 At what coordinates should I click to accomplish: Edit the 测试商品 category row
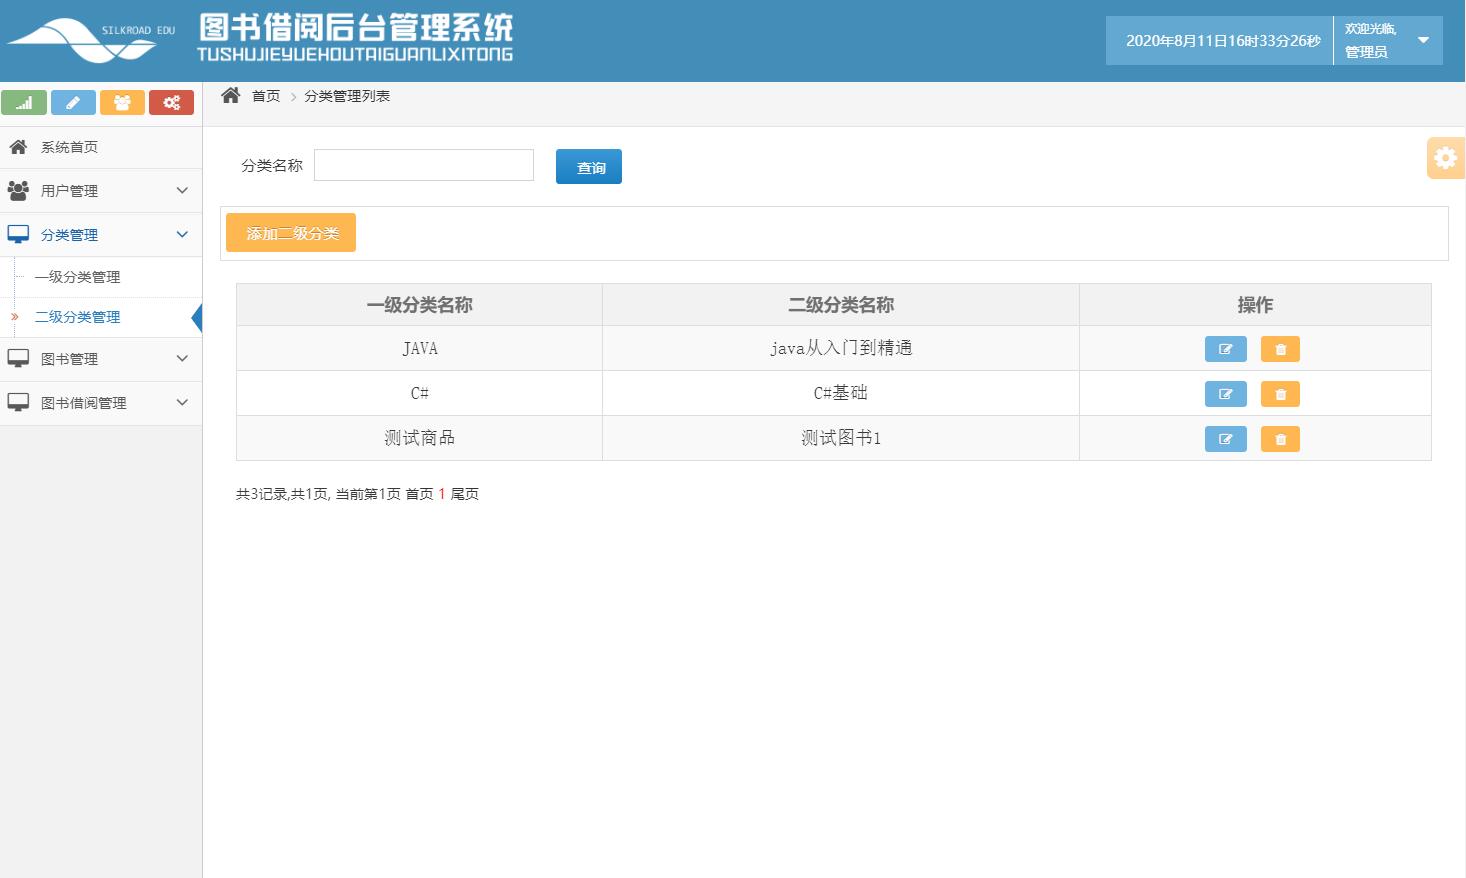(x=1225, y=439)
